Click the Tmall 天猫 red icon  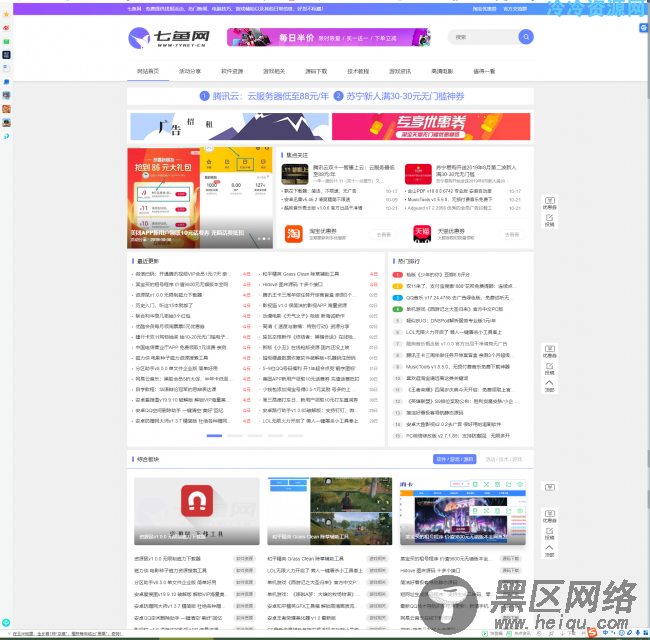pos(422,234)
